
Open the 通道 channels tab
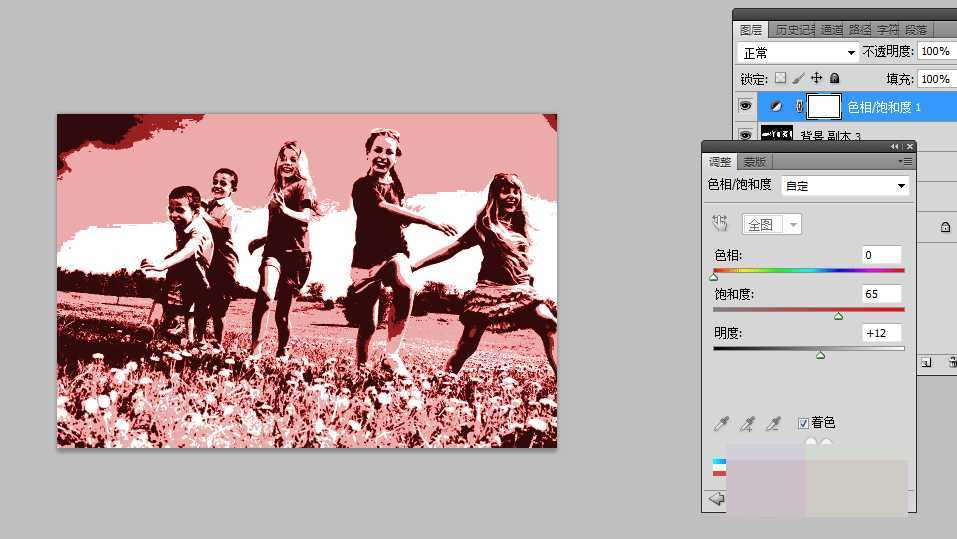click(831, 30)
